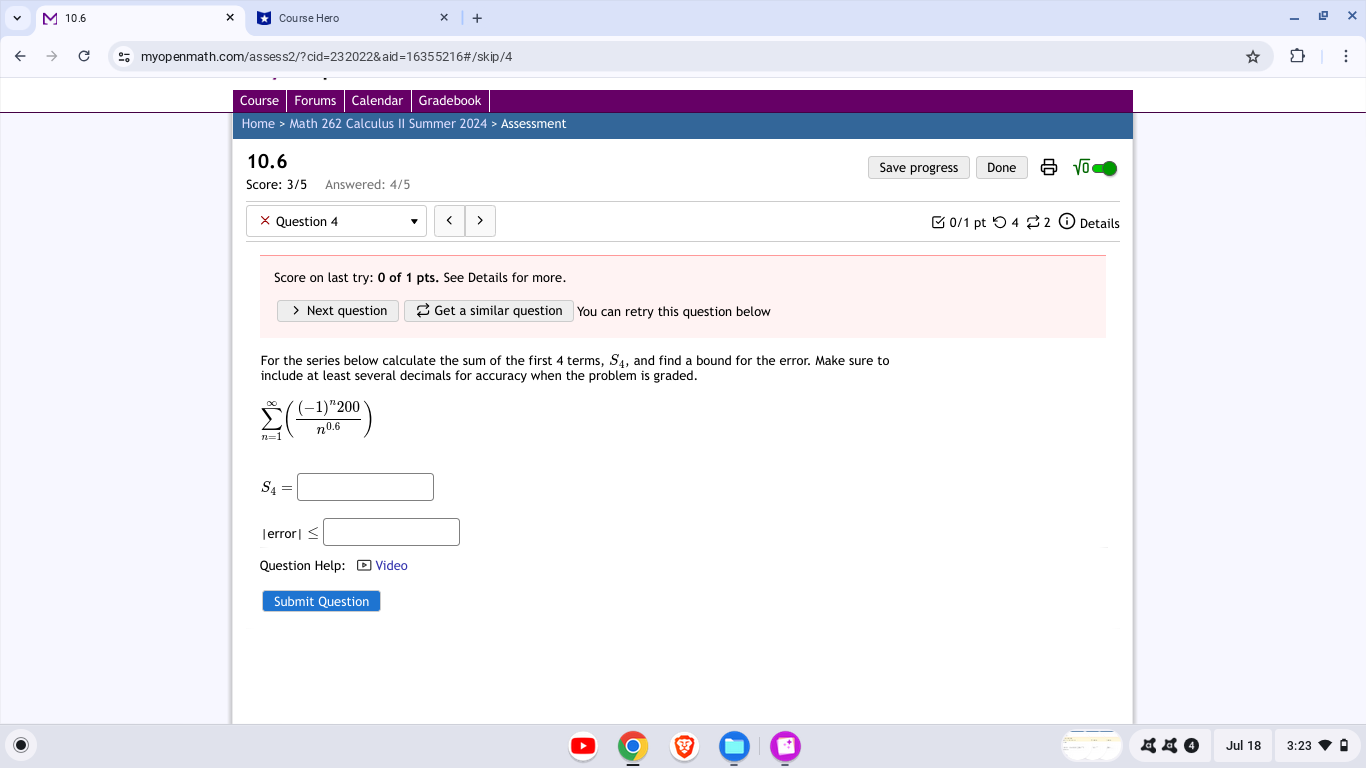Open the Video help link
1366x768 pixels.
[x=391, y=566]
